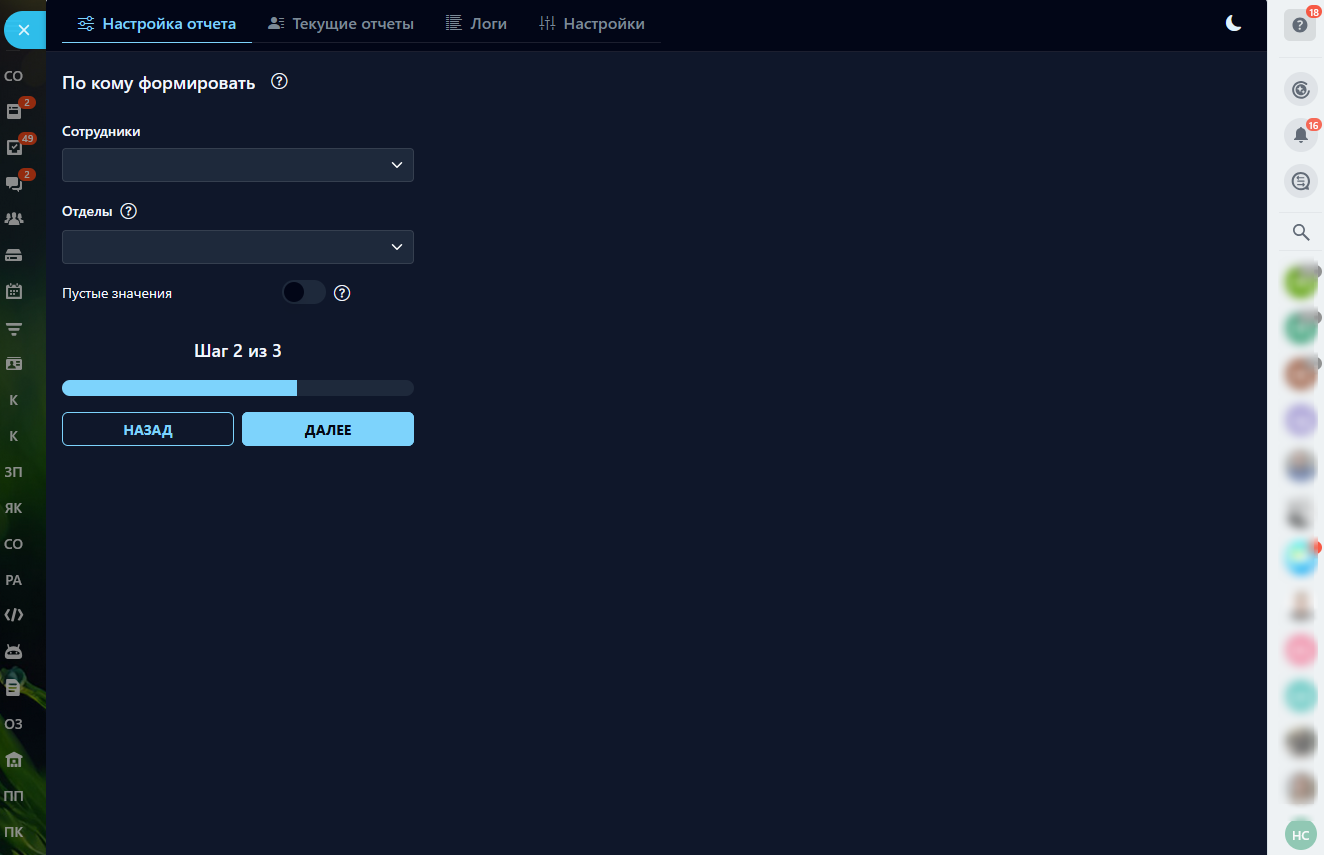1324x855 pixels.
Task: Enable the Пустые значения switch
Action: point(304,292)
